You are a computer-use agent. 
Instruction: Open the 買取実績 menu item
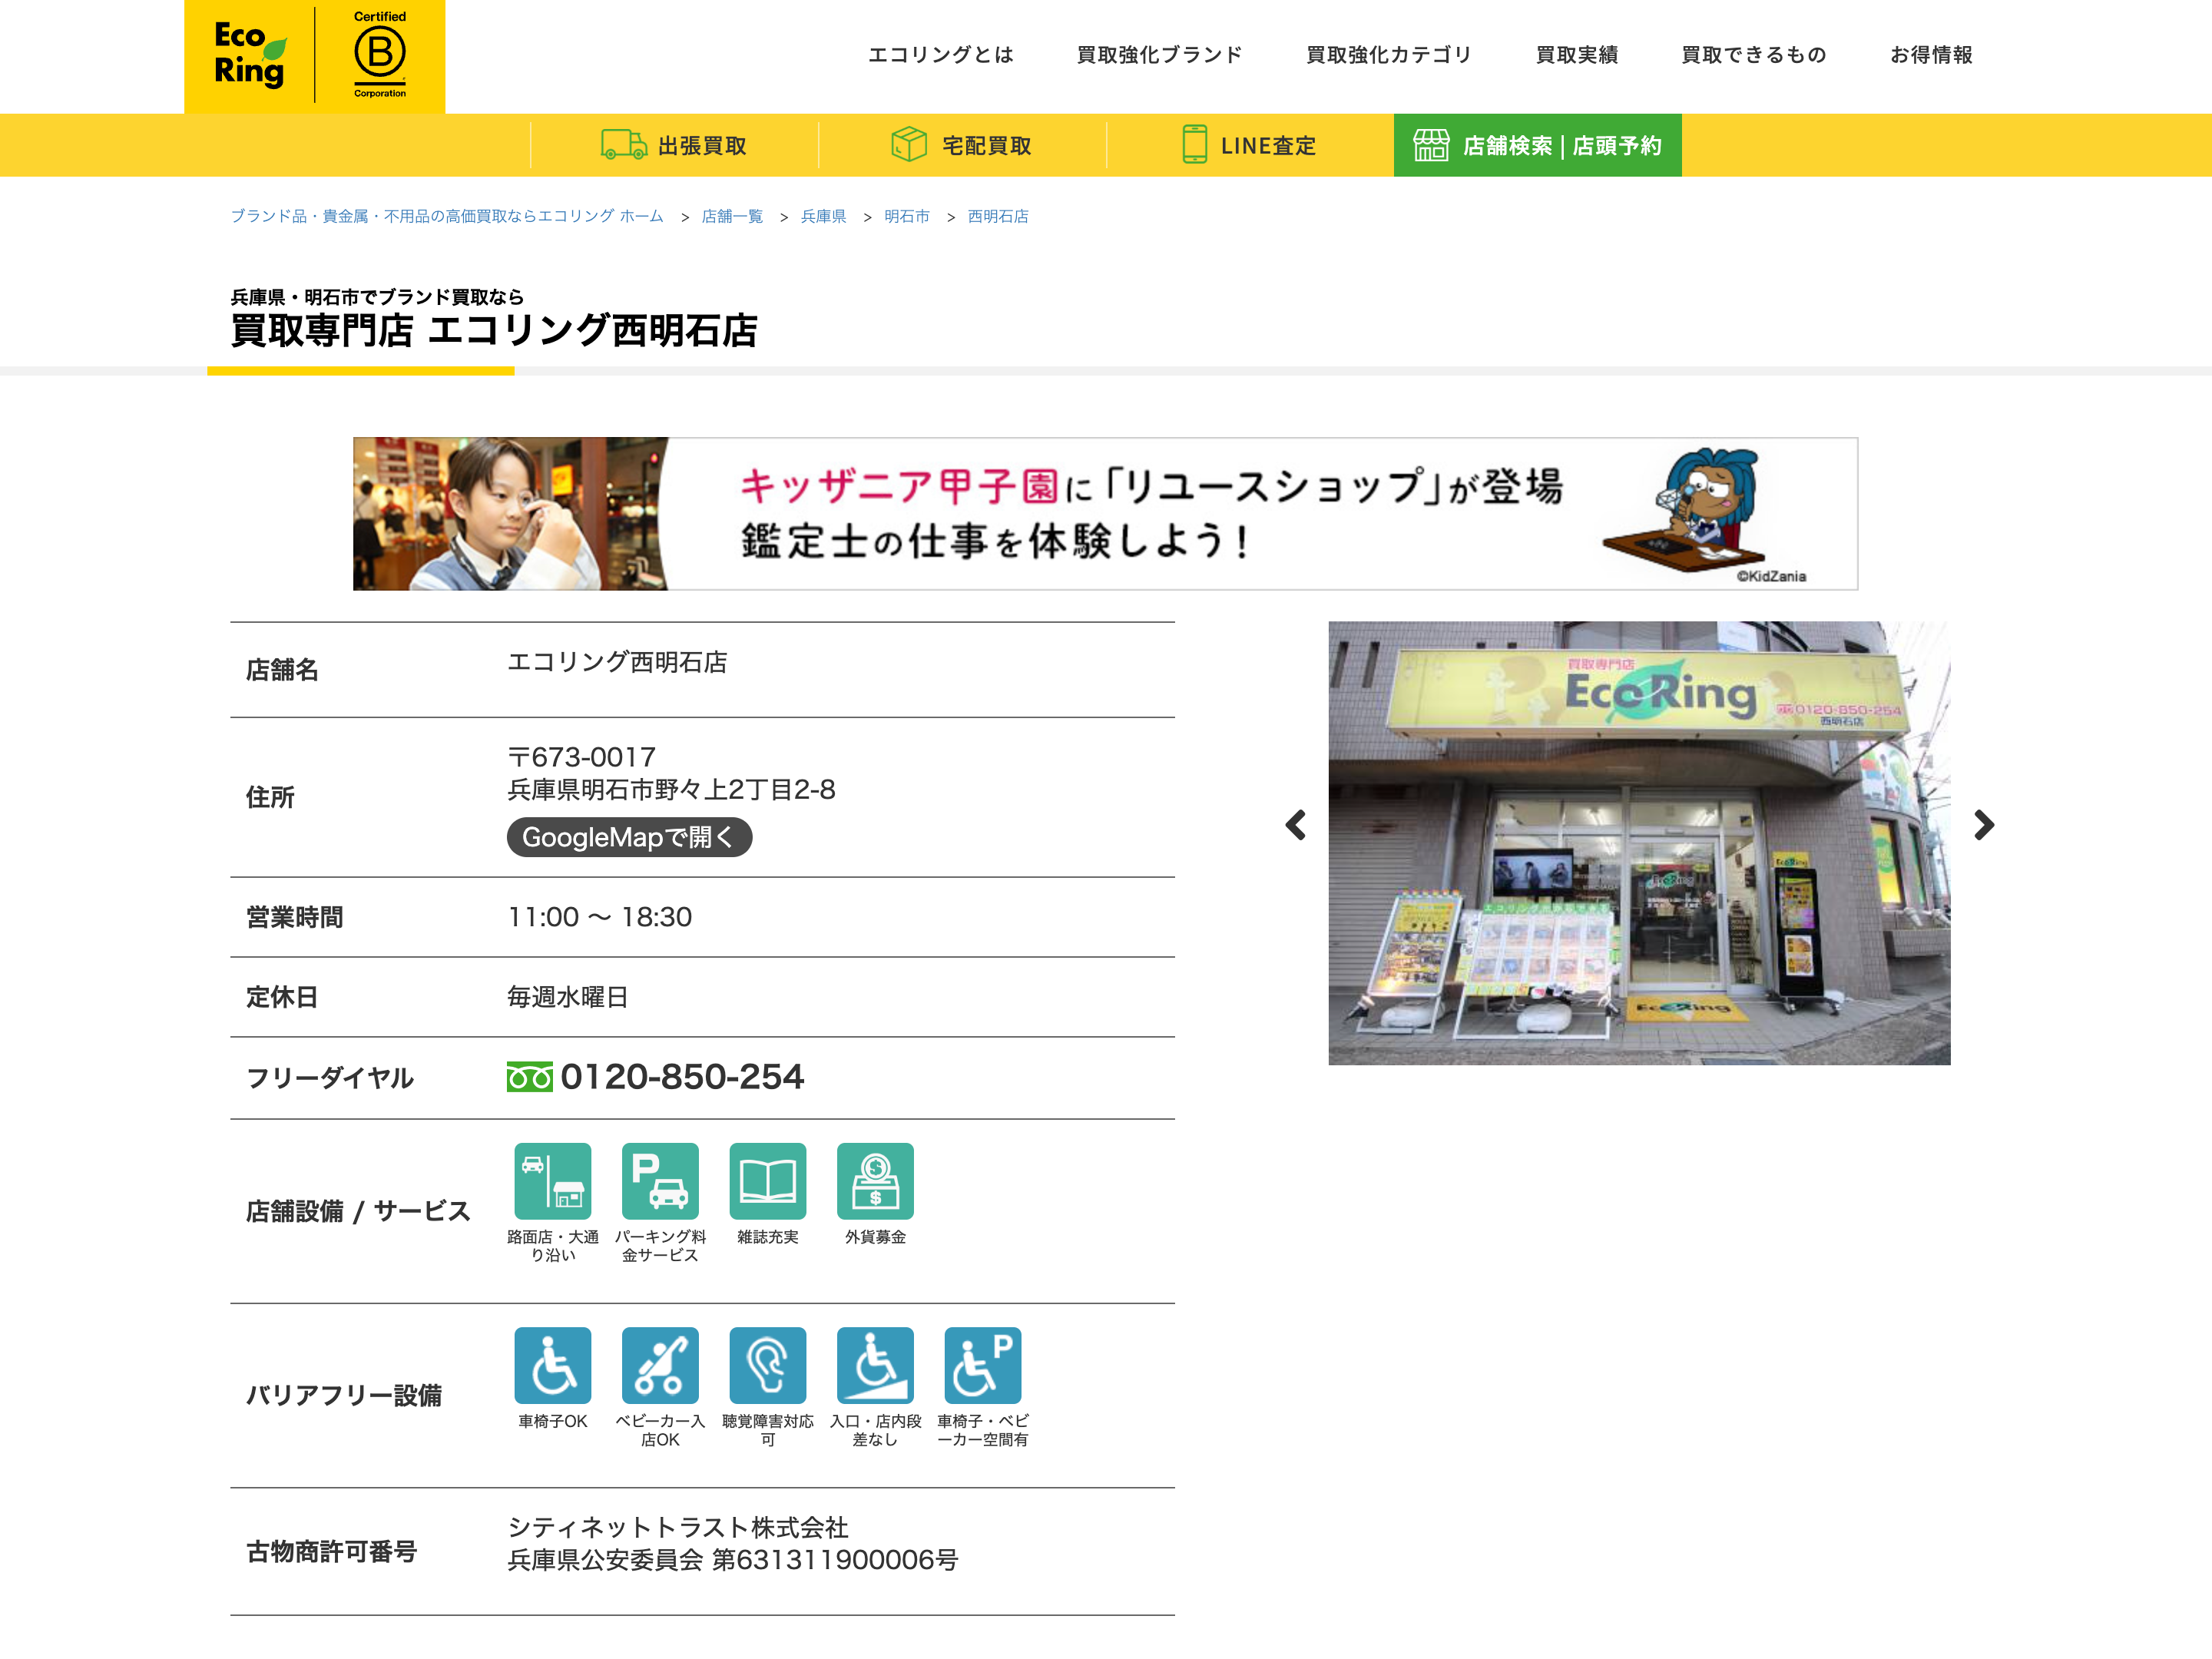[1577, 55]
